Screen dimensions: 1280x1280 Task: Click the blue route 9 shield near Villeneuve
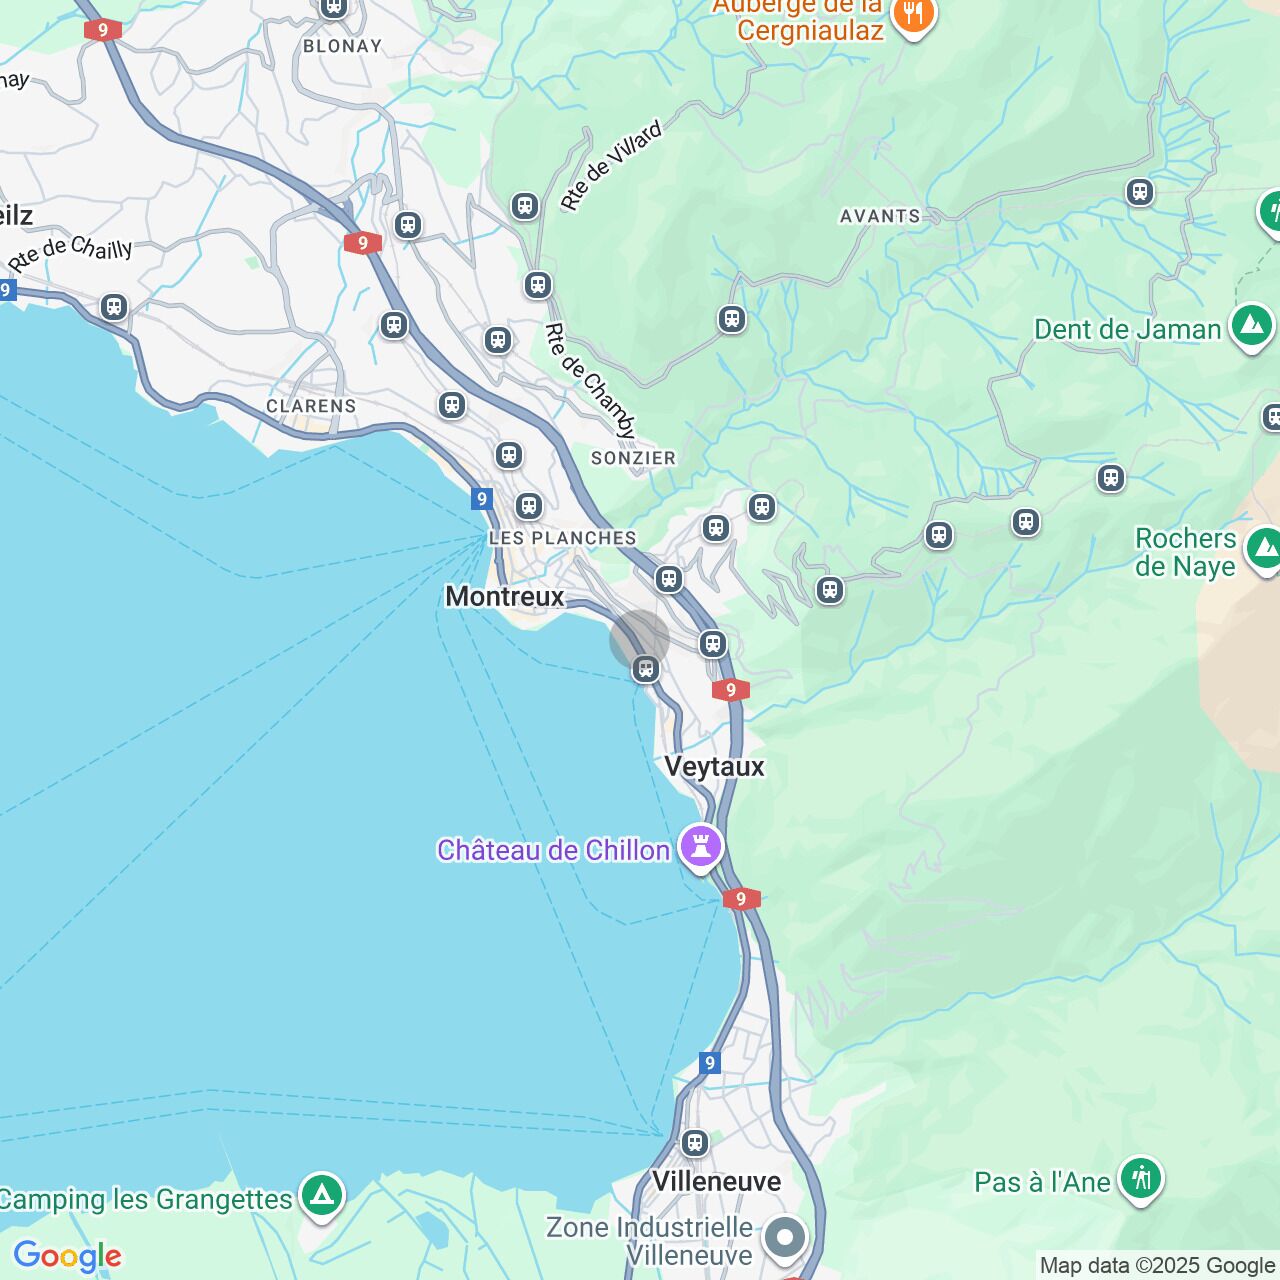click(709, 1062)
